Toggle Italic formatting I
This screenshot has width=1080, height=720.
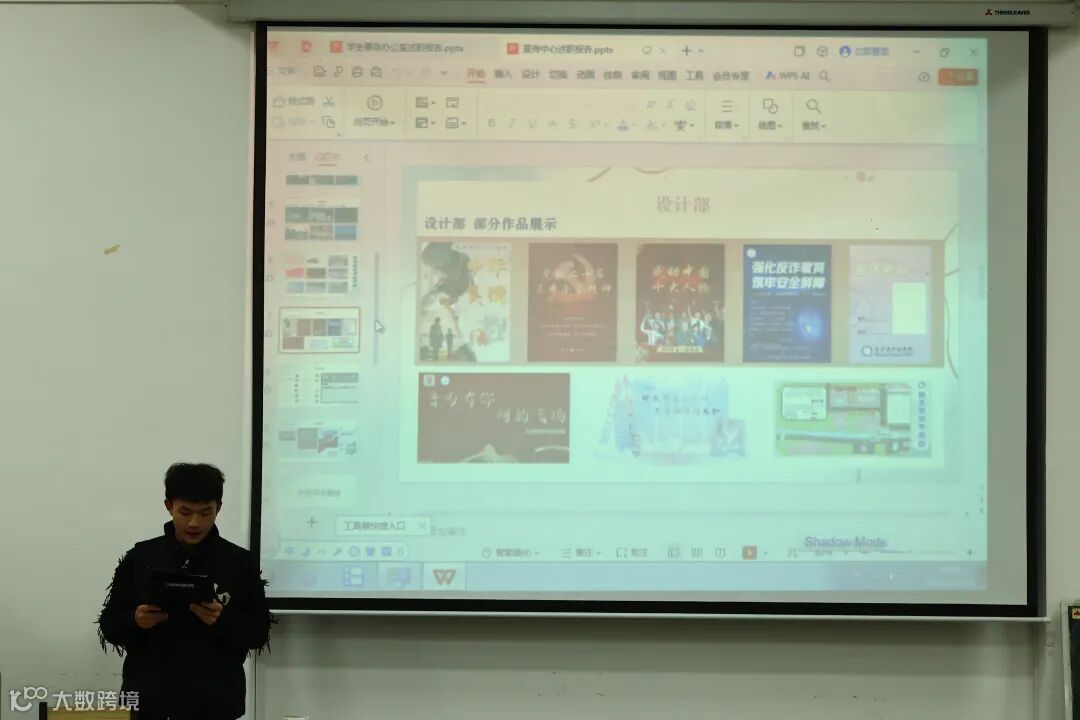pyautogui.click(x=511, y=123)
